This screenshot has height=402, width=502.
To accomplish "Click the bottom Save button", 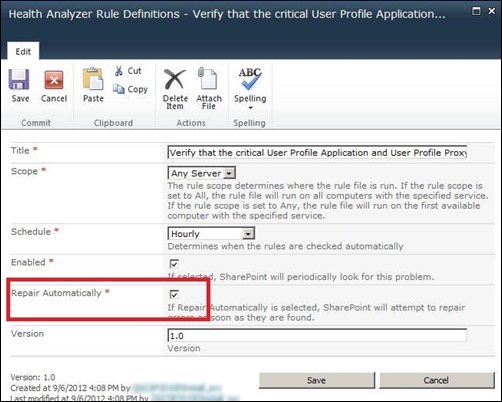I will 317,380.
